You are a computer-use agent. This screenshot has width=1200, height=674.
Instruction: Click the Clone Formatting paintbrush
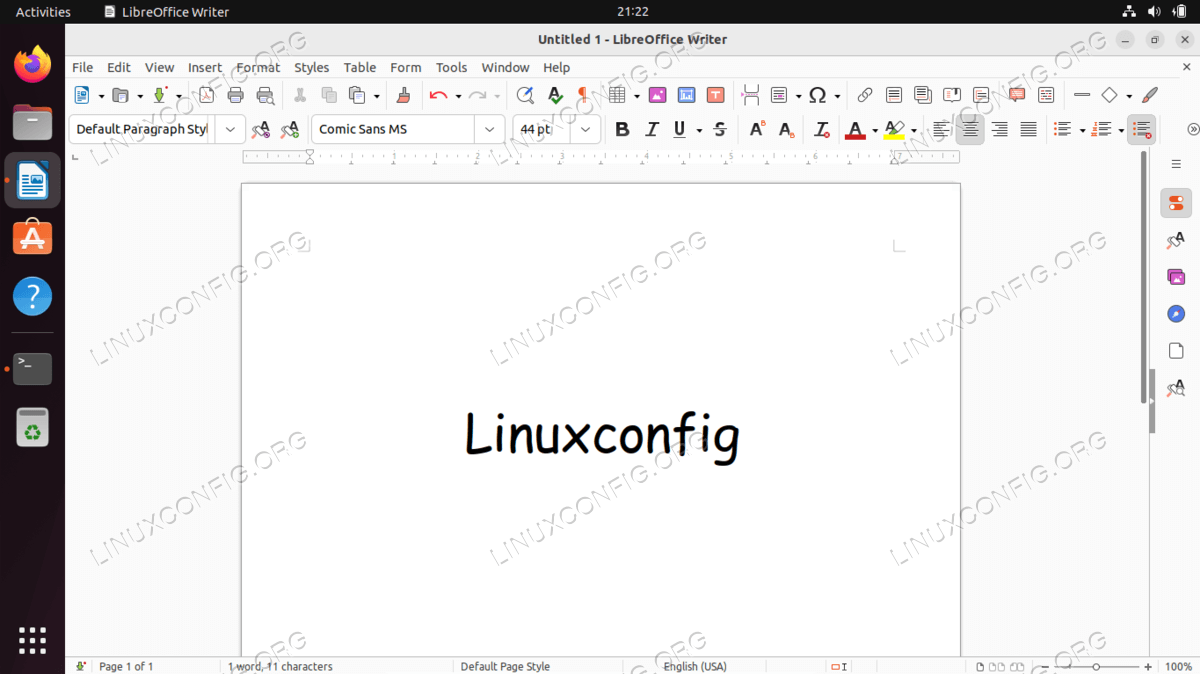click(404, 95)
